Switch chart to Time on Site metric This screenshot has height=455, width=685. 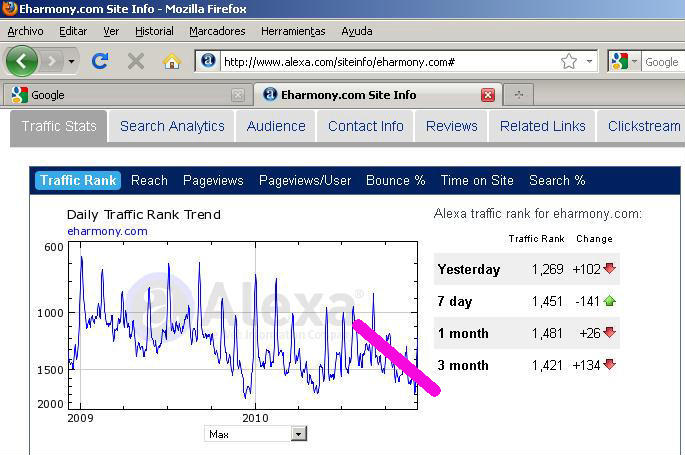point(477,180)
